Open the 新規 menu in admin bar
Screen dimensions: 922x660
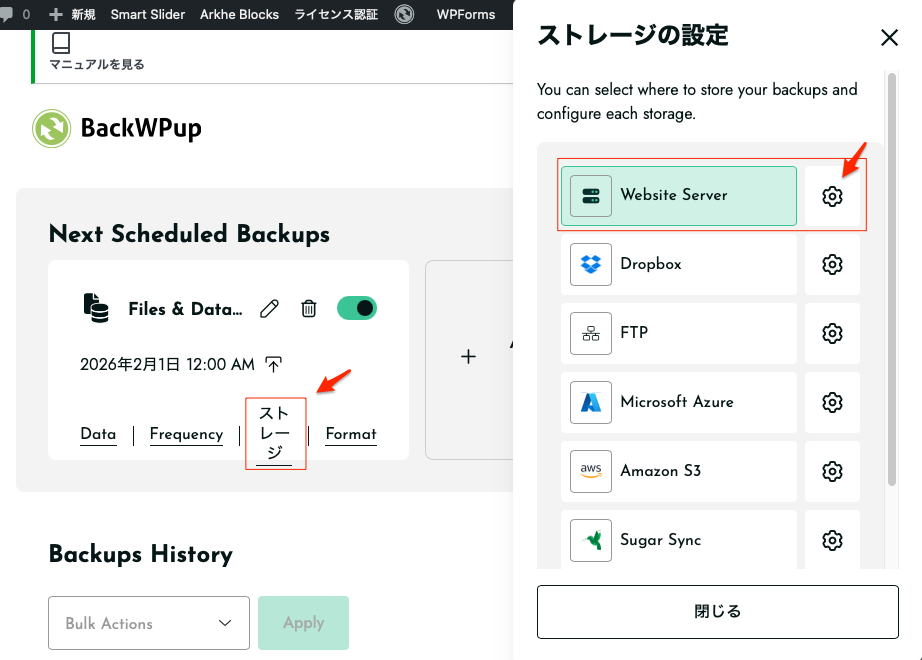point(73,14)
